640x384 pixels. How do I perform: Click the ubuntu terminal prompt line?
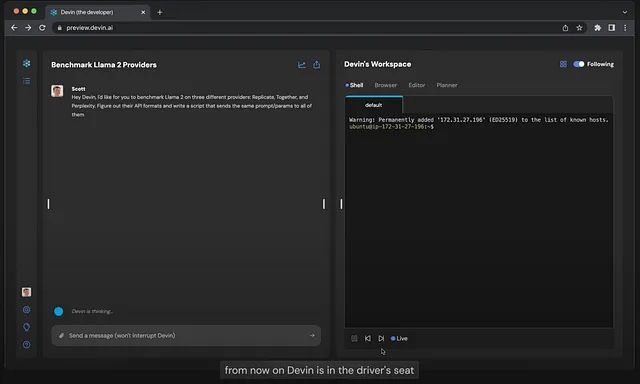(x=391, y=127)
